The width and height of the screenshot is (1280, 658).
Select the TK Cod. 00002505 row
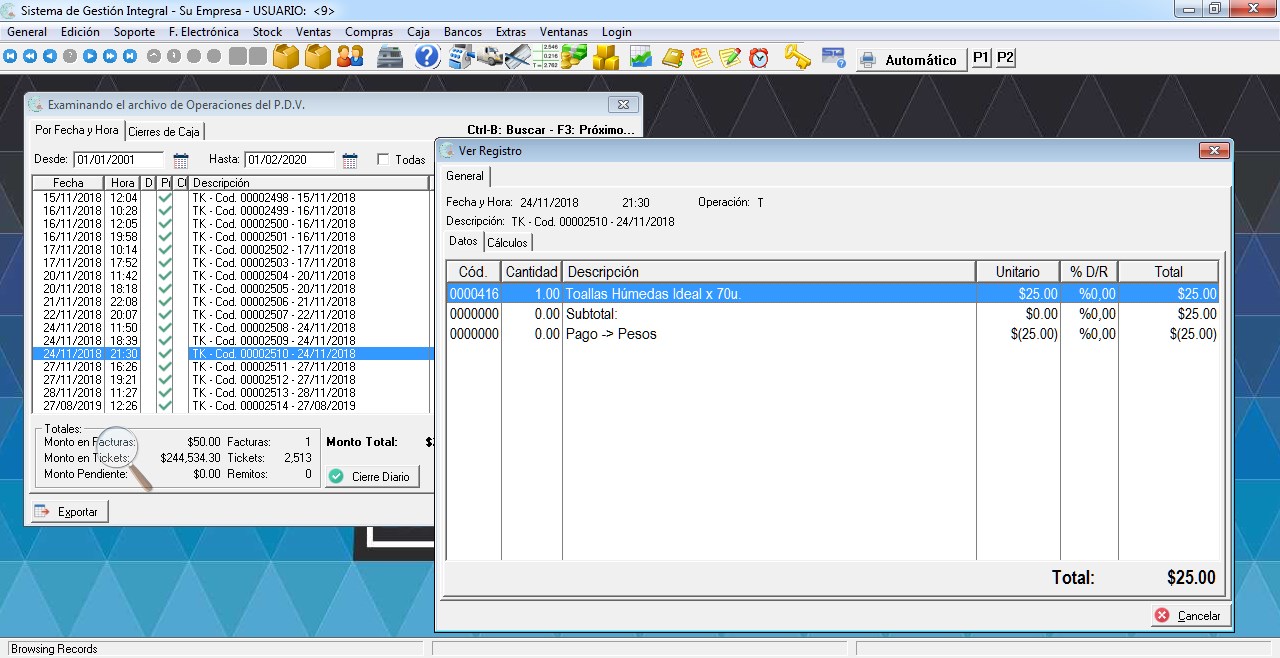tap(273, 289)
